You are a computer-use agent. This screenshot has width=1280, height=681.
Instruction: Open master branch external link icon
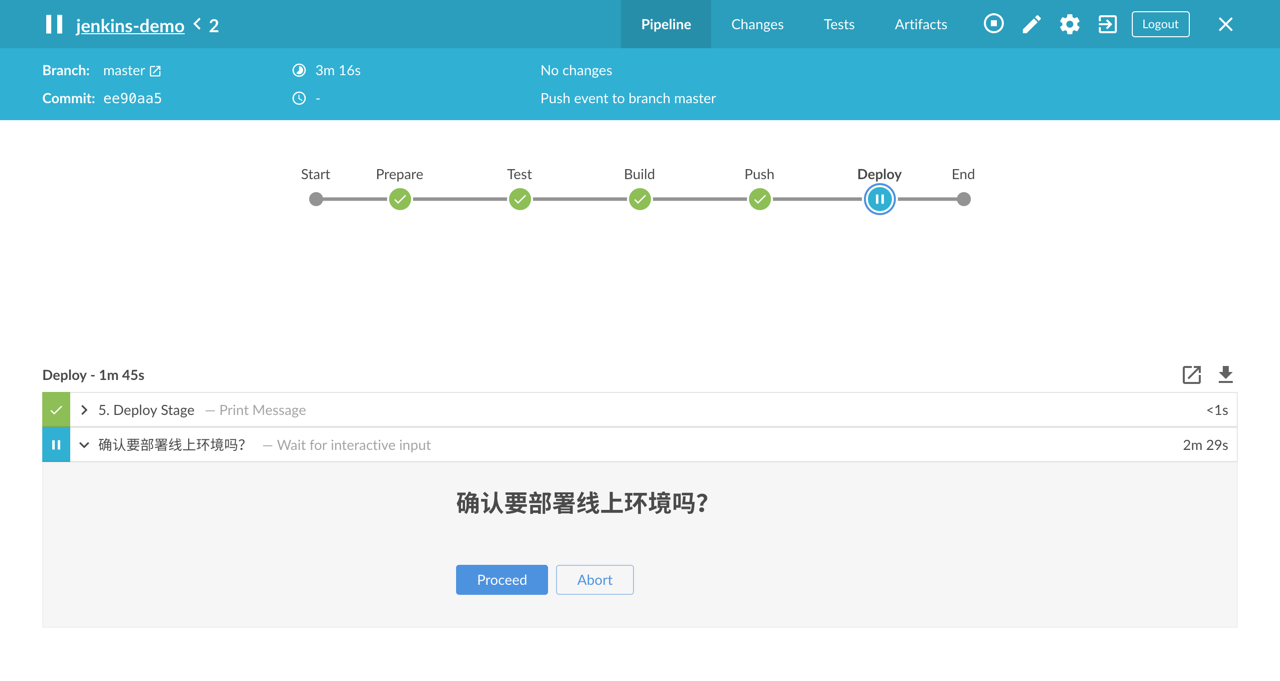point(155,71)
